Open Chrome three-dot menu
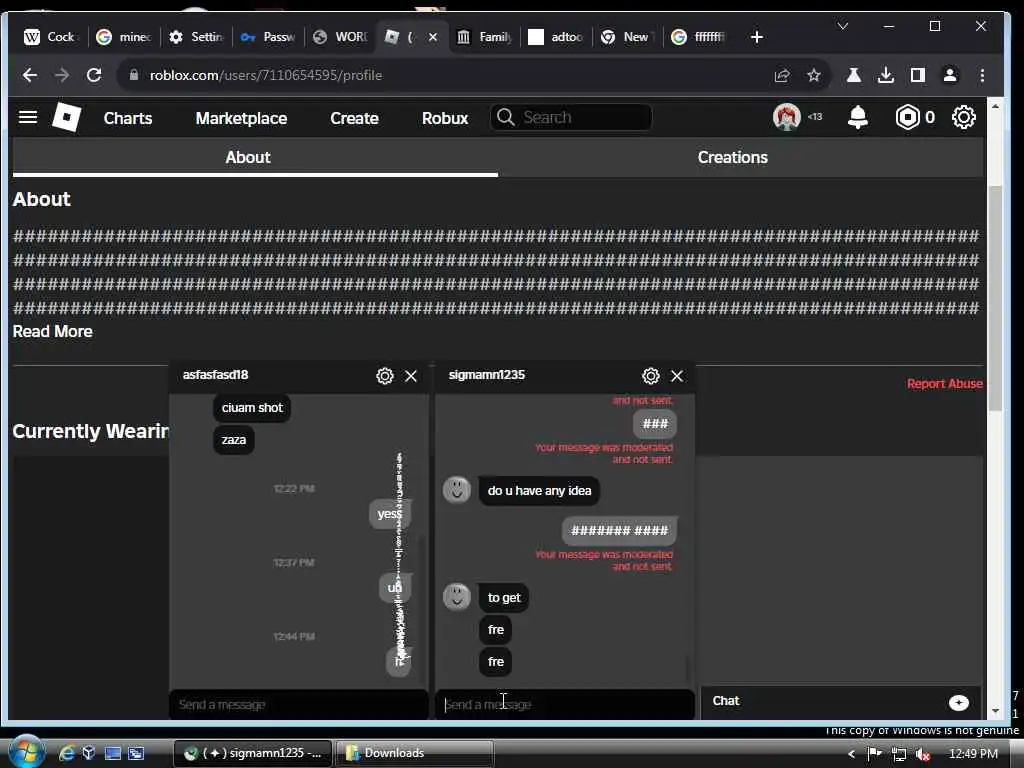The height and width of the screenshot is (768, 1024). point(982,75)
